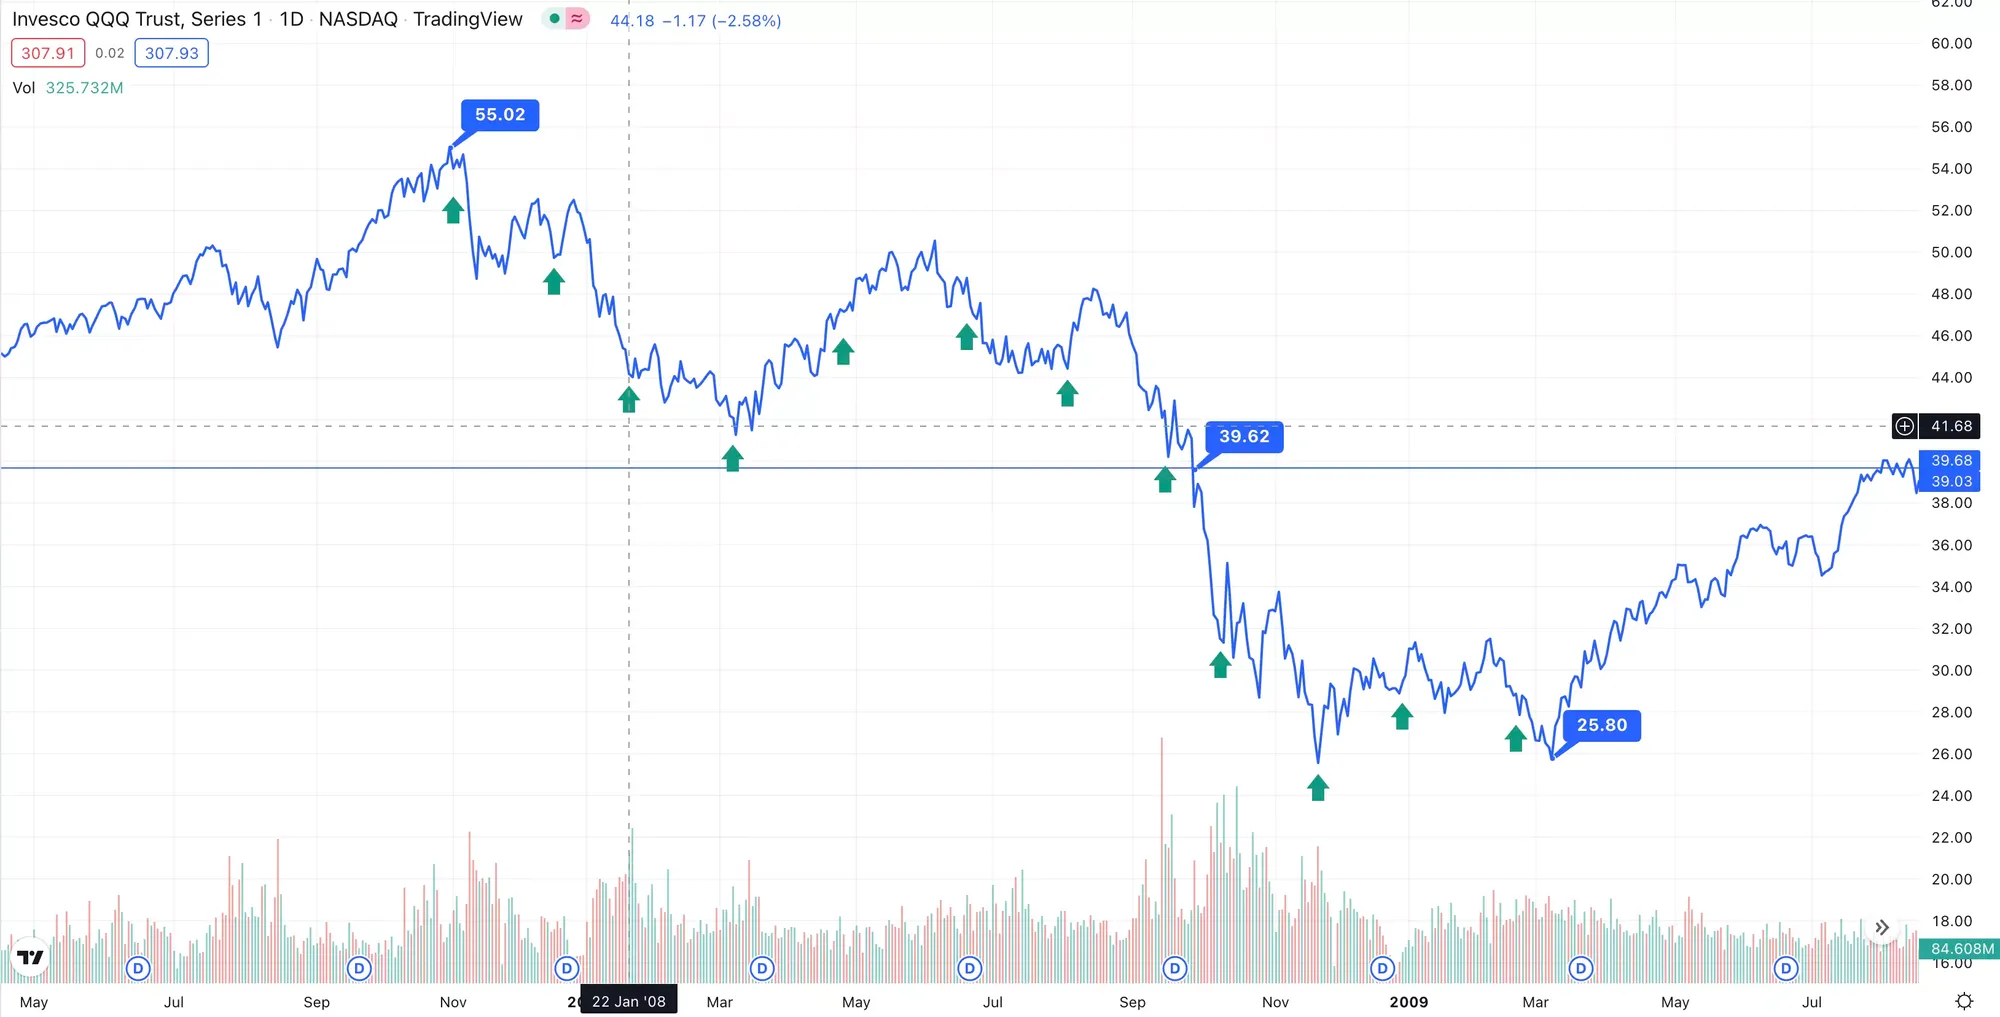
Task: Click the D marker just left of 2009
Action: point(1382,968)
